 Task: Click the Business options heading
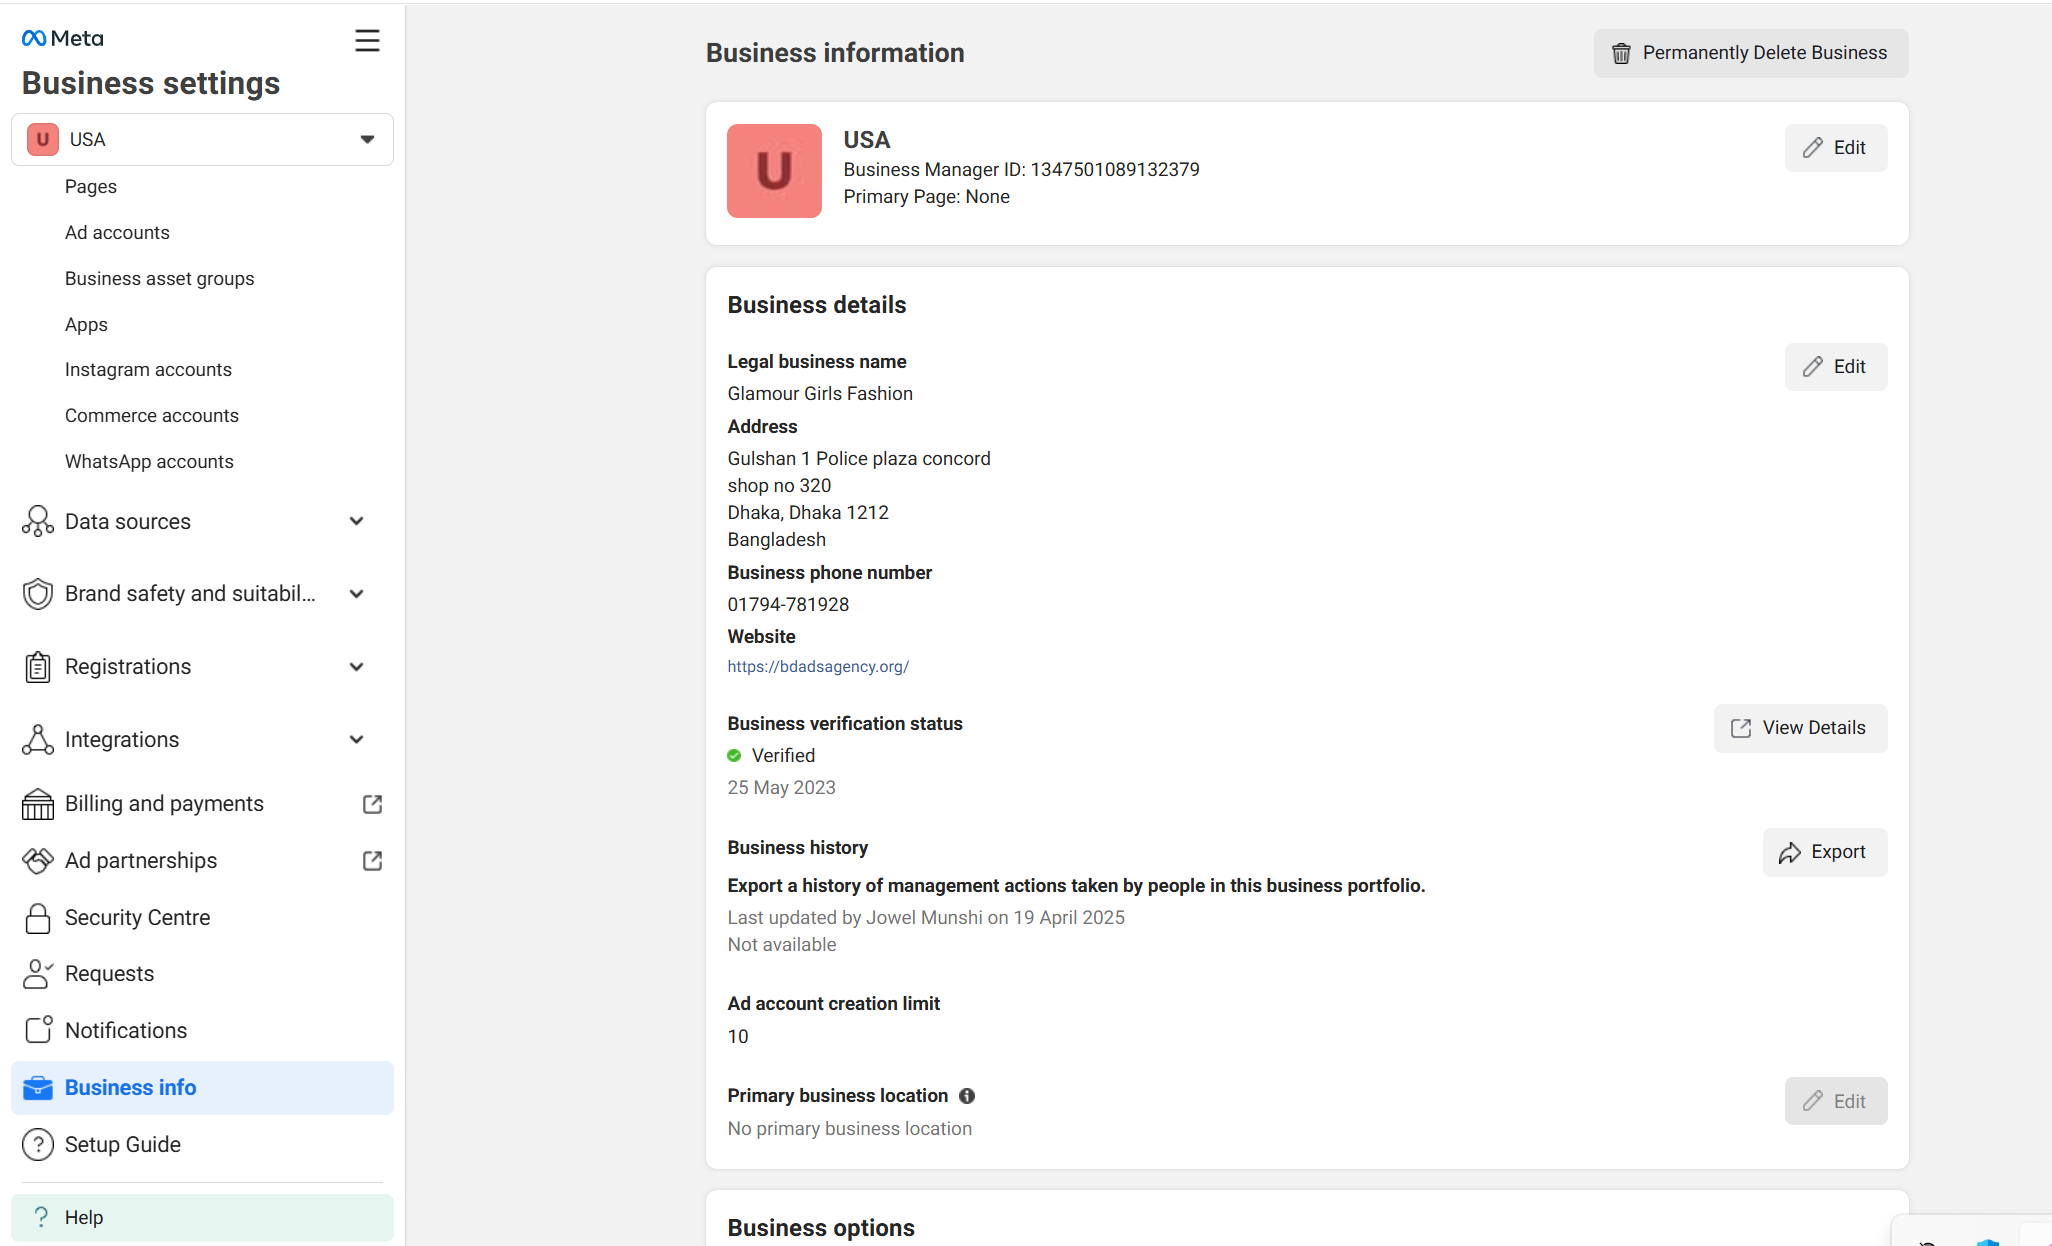821,1227
